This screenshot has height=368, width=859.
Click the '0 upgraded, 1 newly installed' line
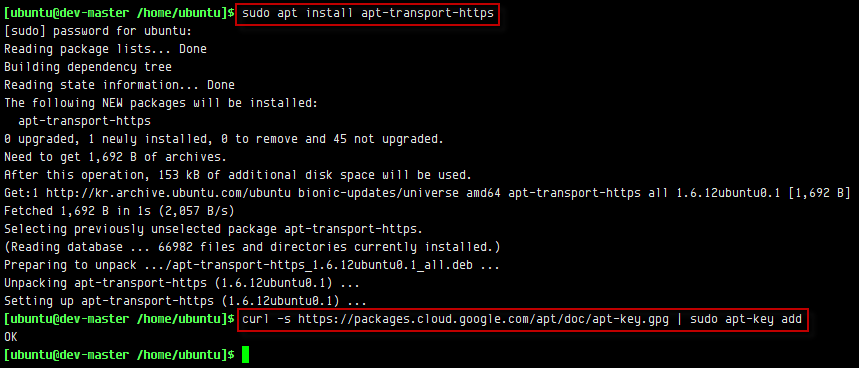click(x=224, y=139)
